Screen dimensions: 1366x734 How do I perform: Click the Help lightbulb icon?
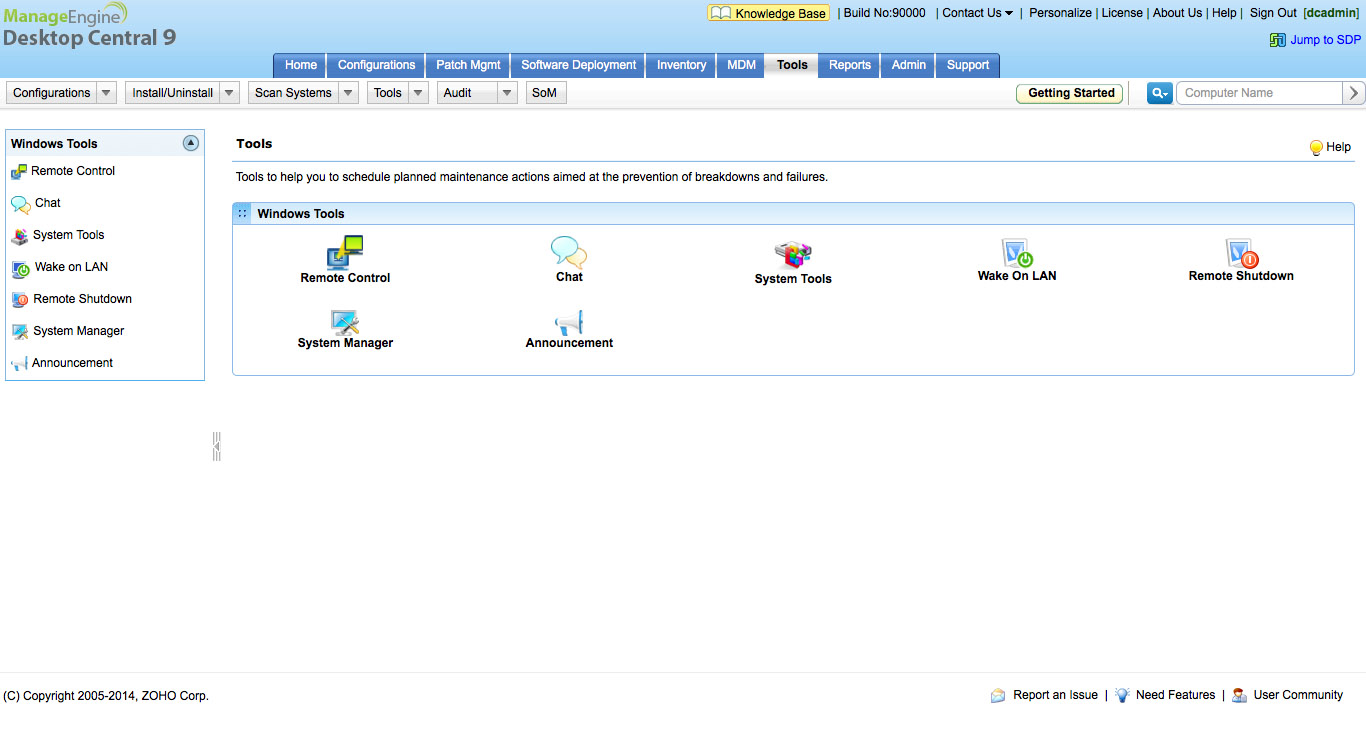pyautogui.click(x=1316, y=148)
